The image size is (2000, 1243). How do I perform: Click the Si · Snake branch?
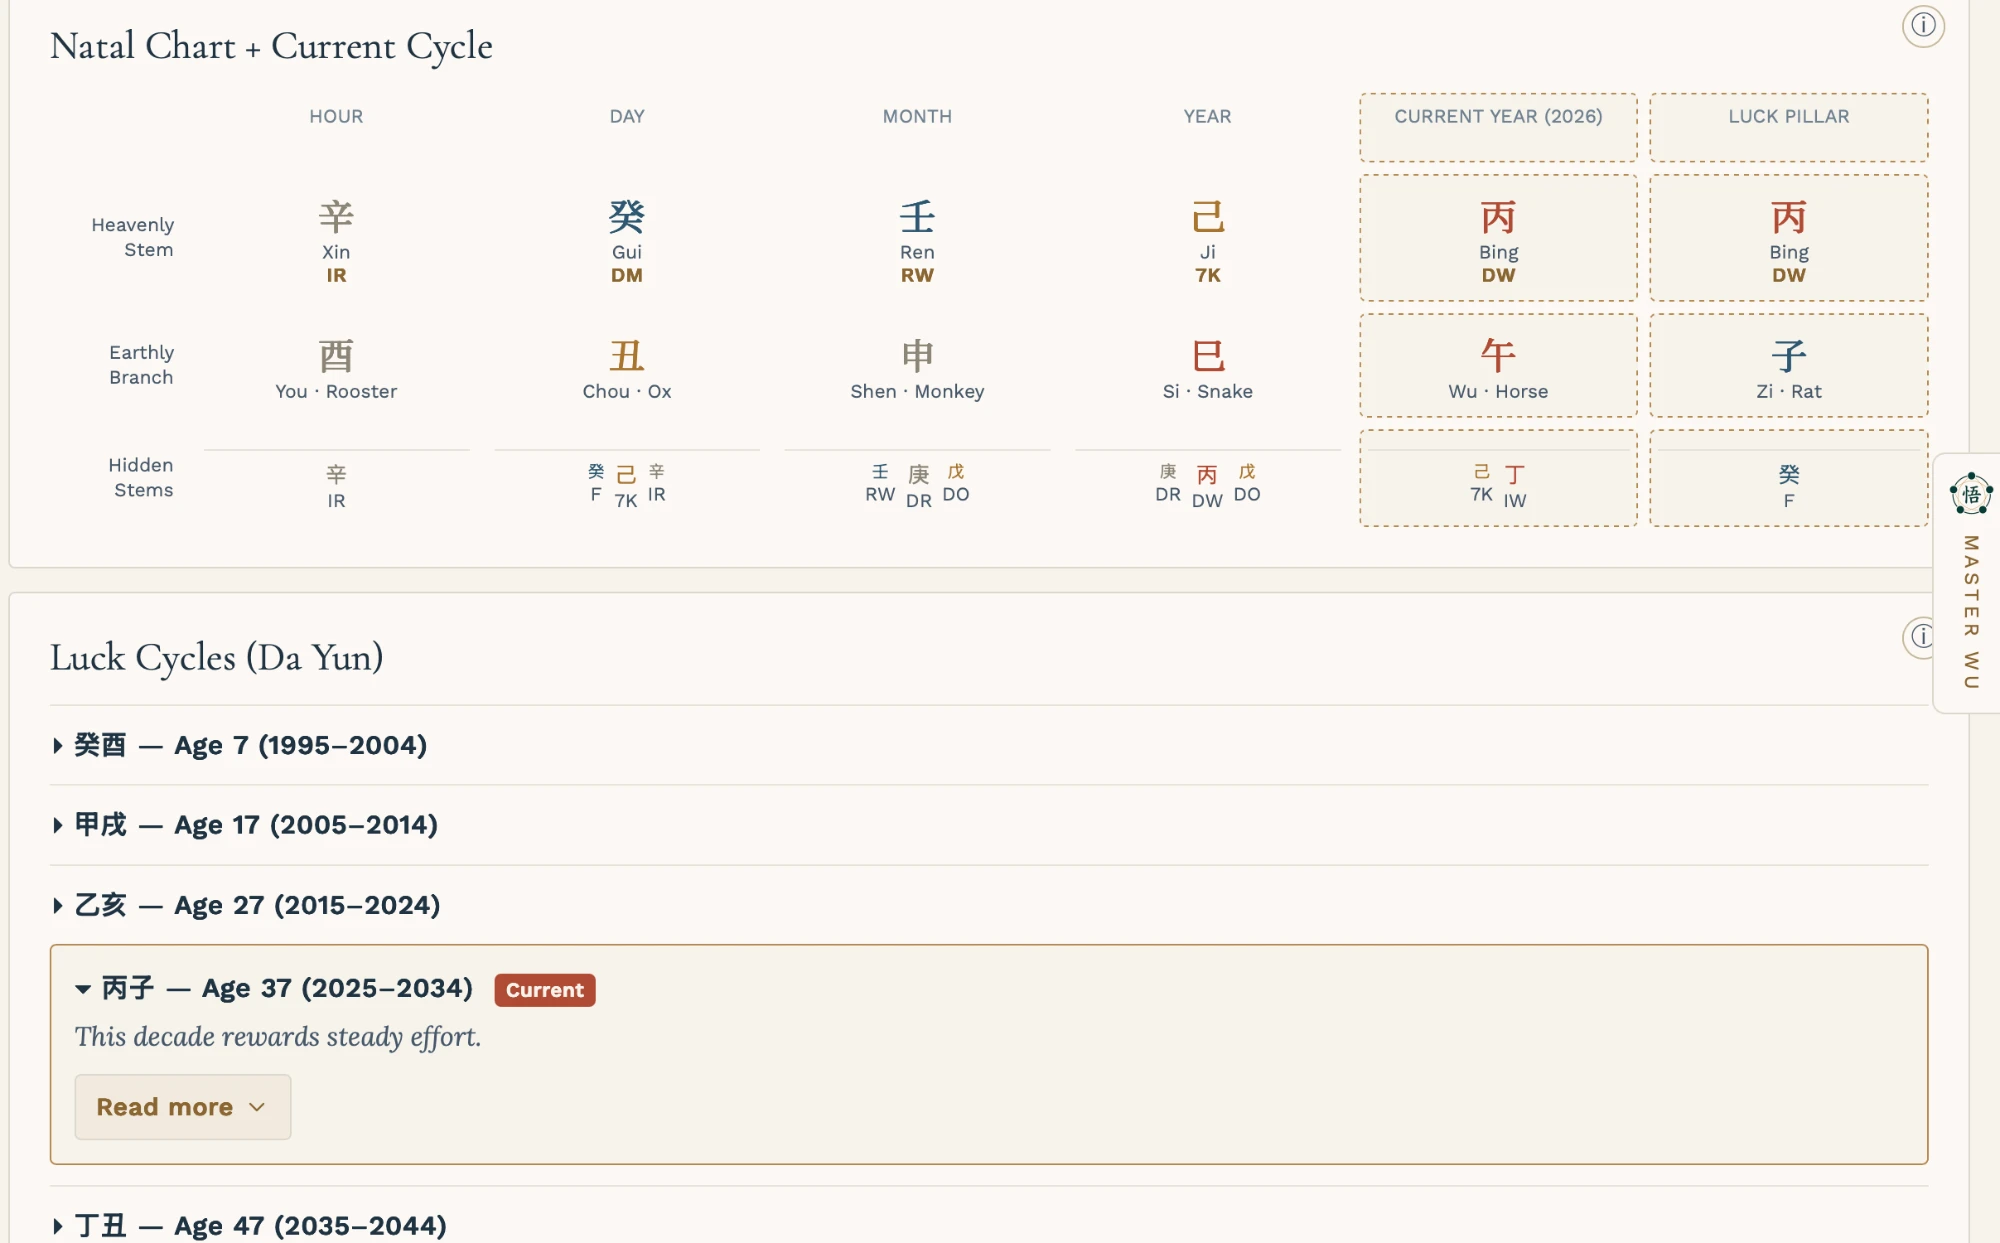(x=1207, y=369)
